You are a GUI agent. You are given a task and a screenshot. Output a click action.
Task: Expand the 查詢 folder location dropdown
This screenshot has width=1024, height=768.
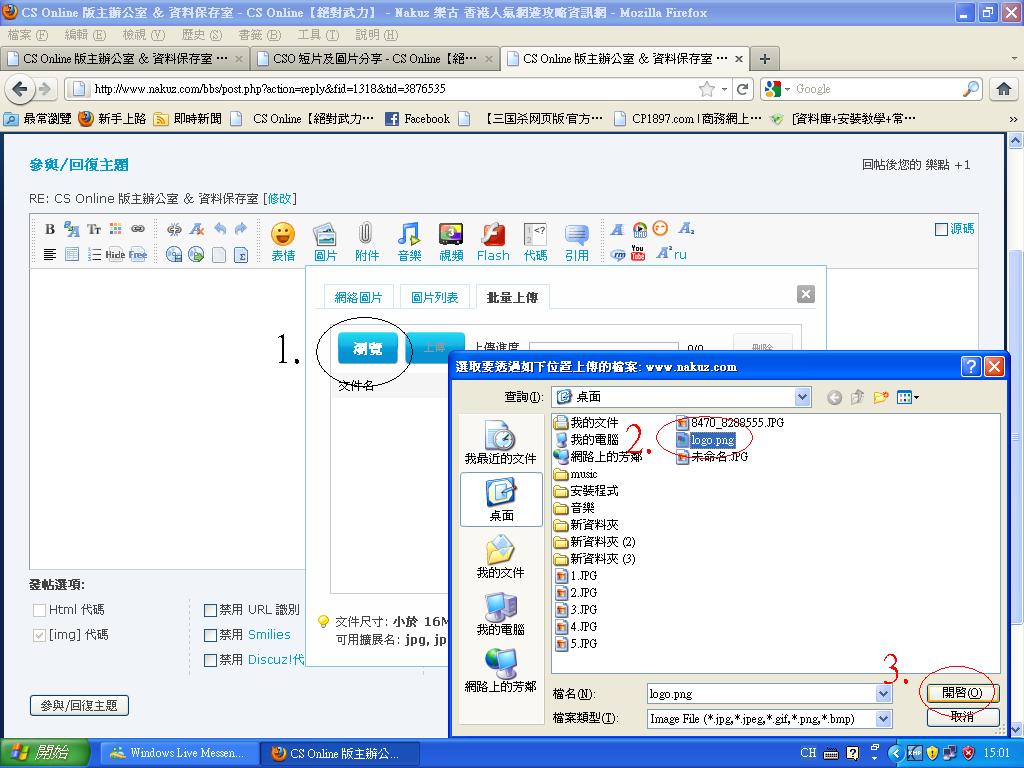pos(802,397)
